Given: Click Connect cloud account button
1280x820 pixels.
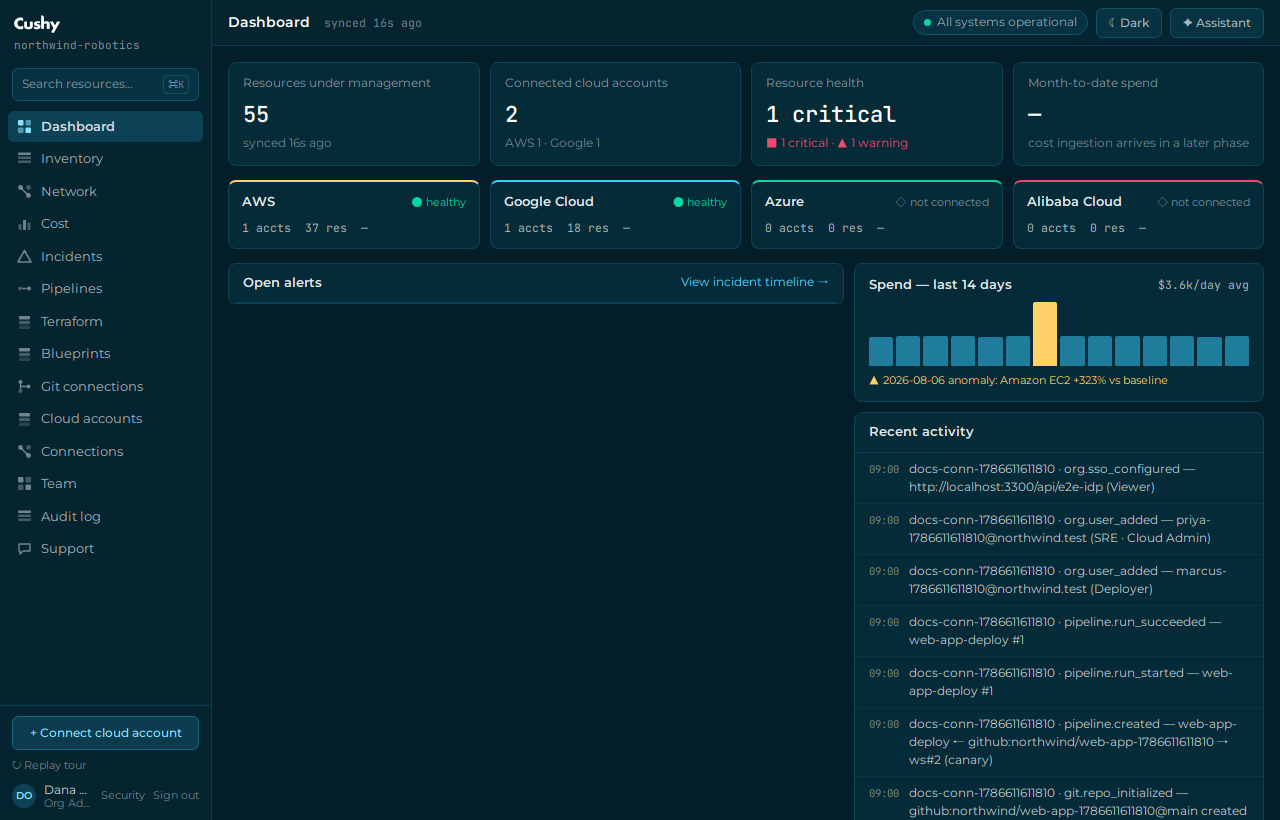Looking at the screenshot, I should pos(105,733).
